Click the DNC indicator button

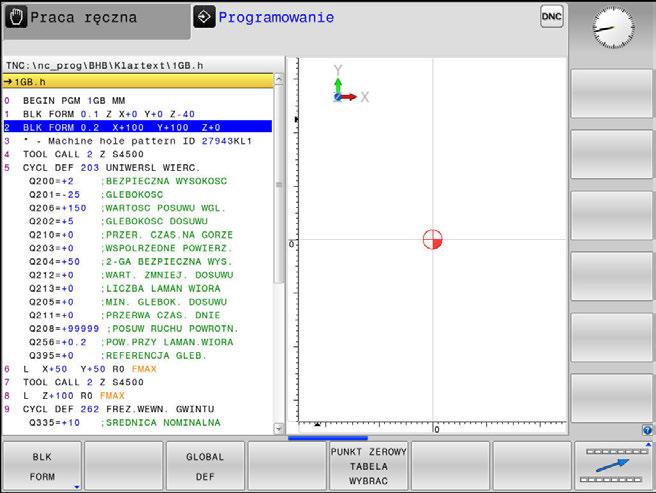(551, 17)
